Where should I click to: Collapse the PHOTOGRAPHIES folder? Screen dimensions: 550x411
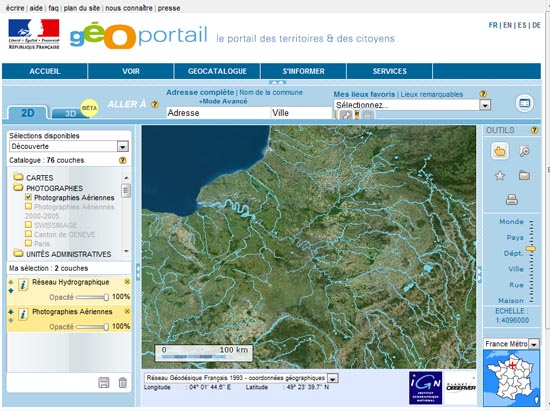18,187
